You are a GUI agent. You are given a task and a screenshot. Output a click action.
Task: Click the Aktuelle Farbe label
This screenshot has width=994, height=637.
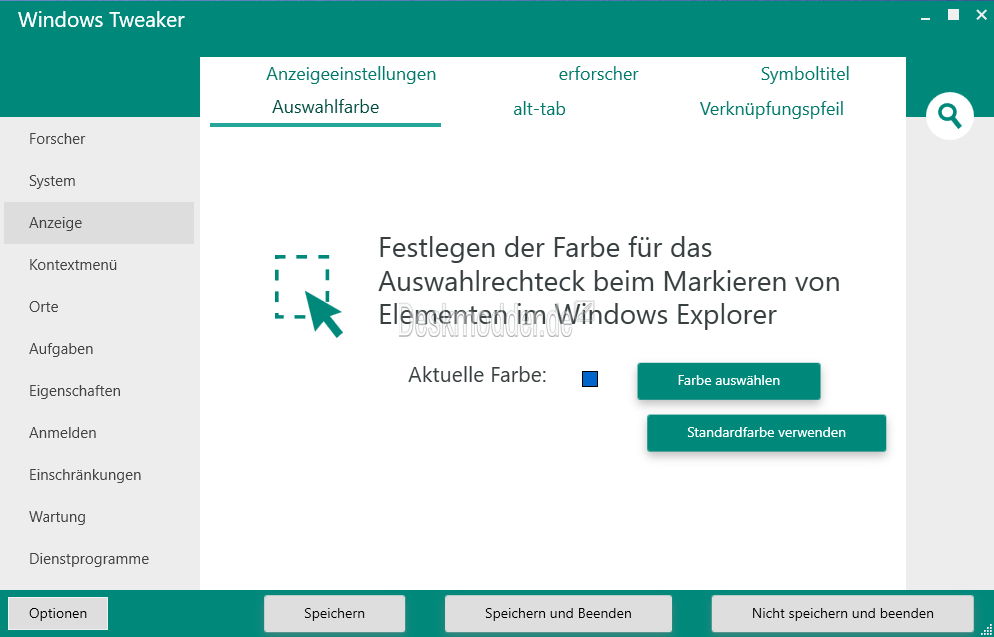click(477, 375)
